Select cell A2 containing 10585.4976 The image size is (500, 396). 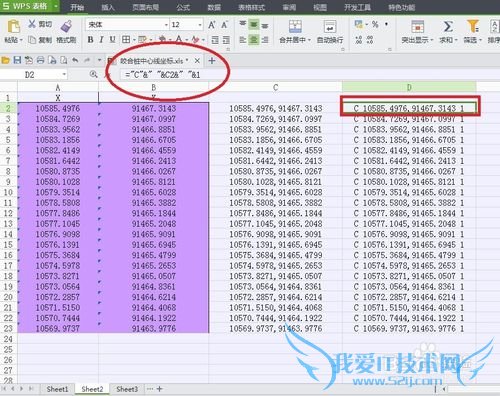coord(58,108)
